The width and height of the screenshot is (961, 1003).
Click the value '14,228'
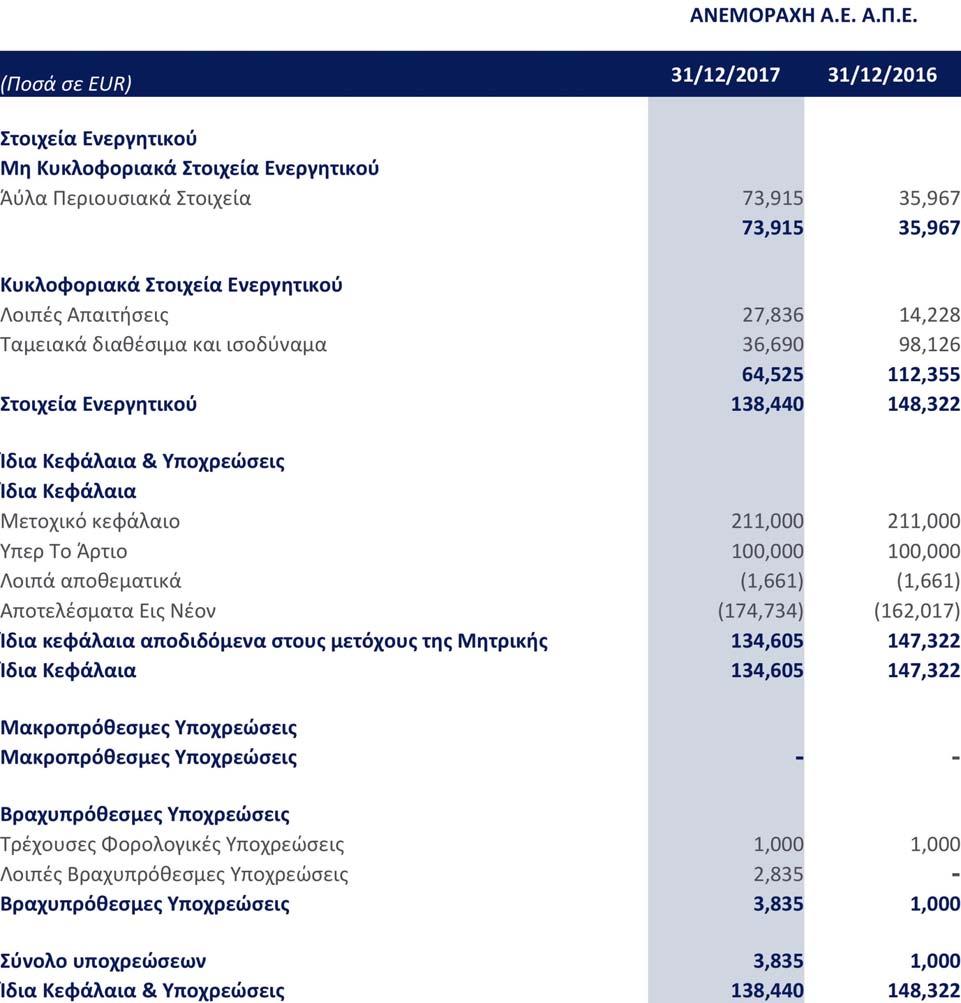click(x=929, y=315)
